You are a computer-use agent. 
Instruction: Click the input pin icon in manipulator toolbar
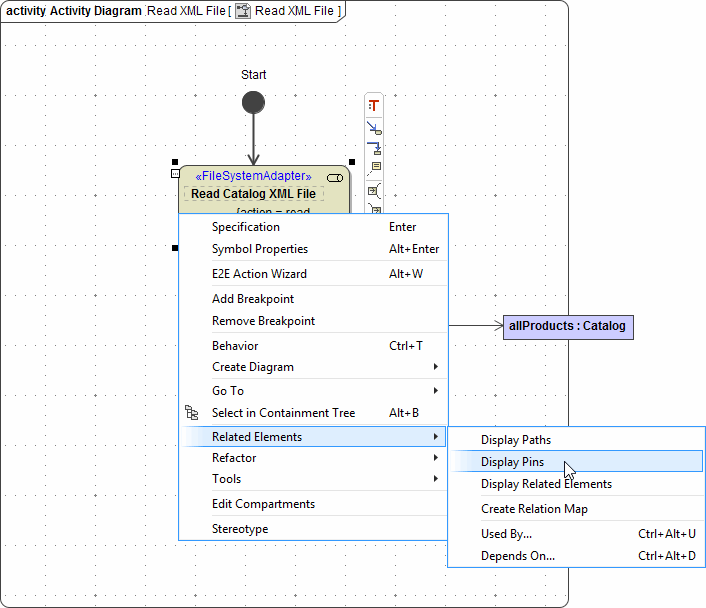[x=374, y=189]
